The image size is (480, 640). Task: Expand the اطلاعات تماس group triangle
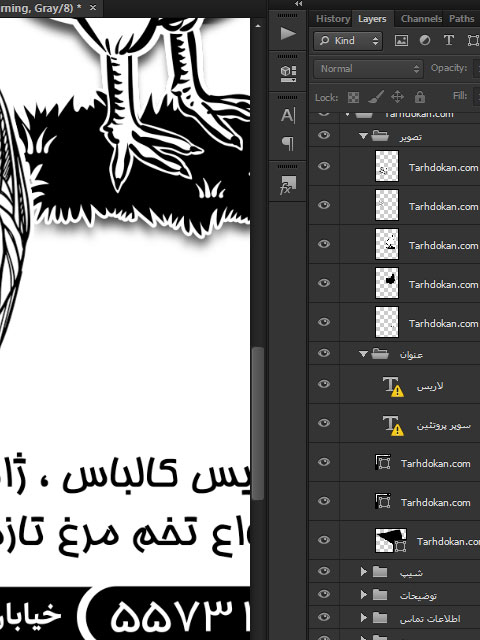(363, 618)
